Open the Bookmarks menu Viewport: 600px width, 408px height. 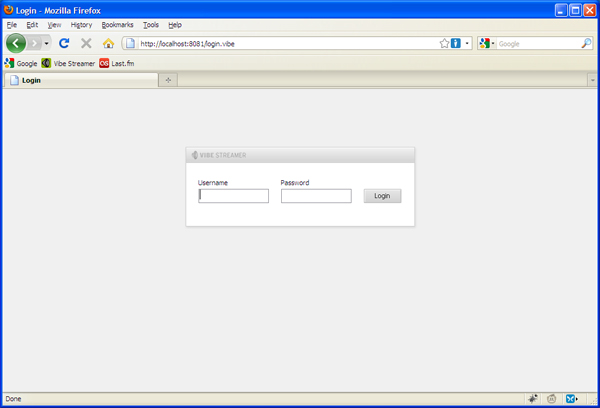tap(117, 25)
